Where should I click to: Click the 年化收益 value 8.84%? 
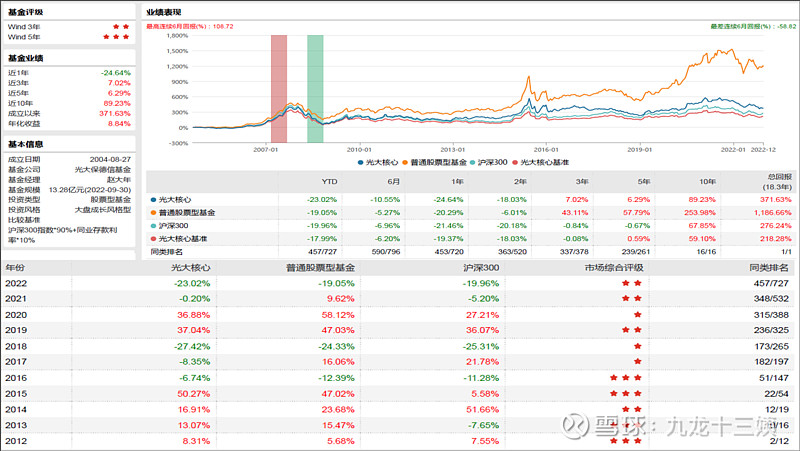(119, 123)
